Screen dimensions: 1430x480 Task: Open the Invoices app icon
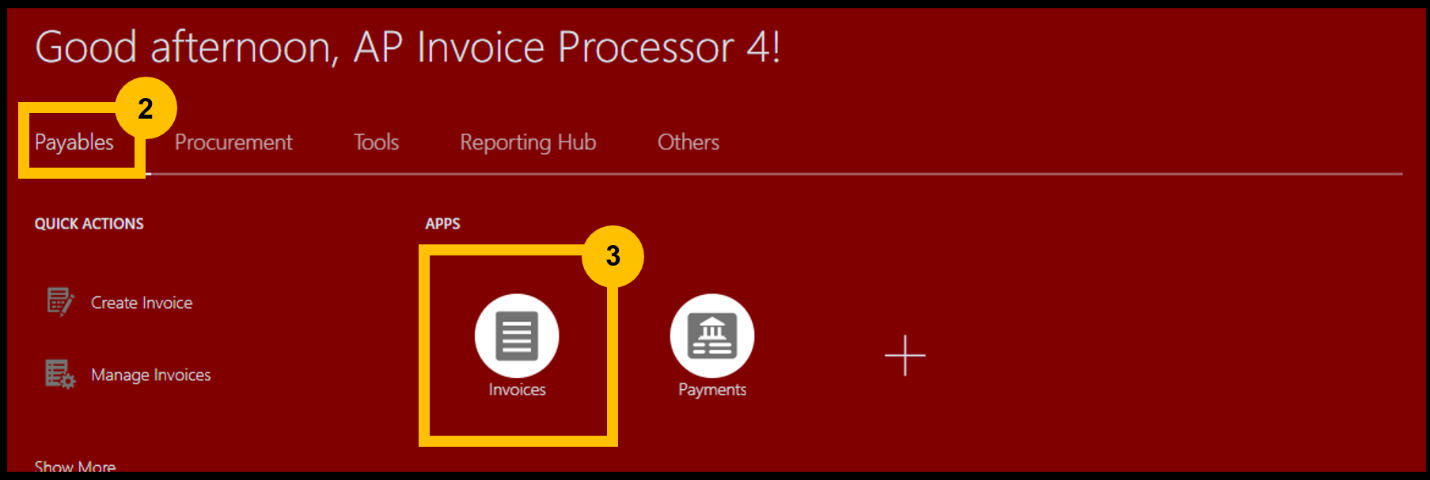click(517, 336)
